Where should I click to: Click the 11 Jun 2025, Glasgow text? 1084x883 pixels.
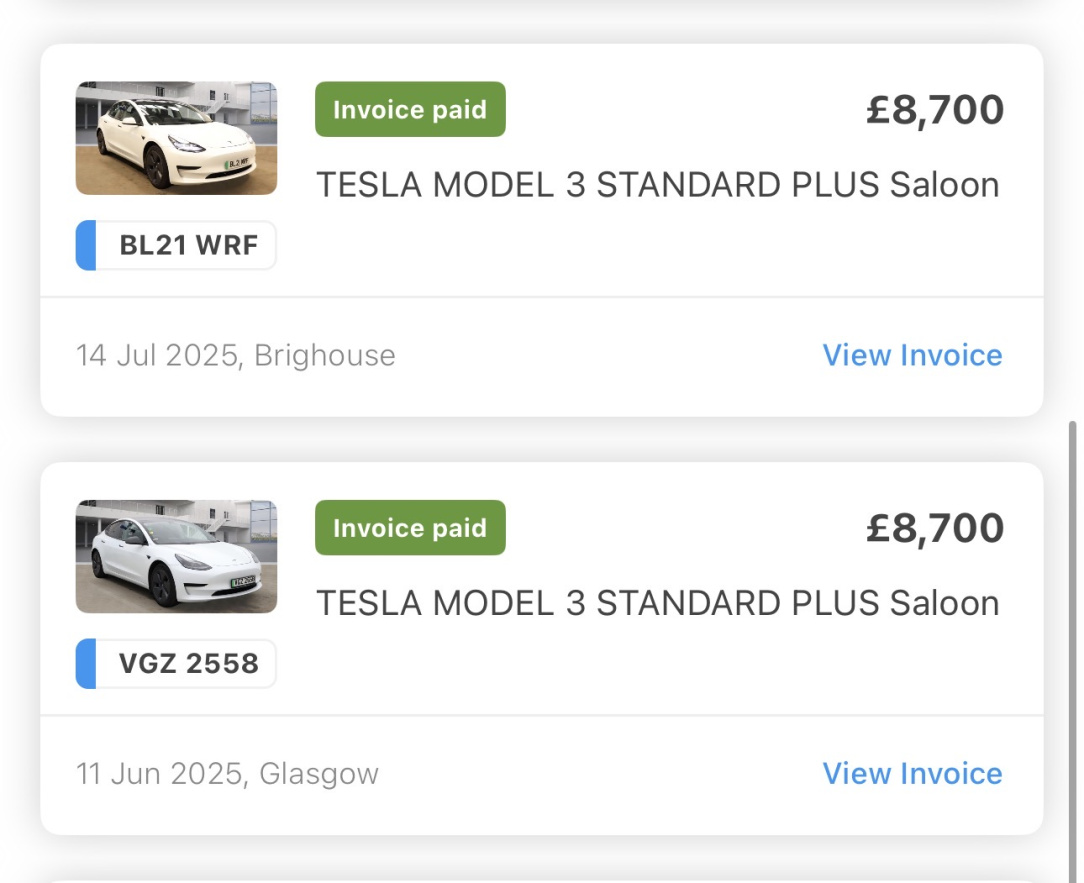coord(228,773)
